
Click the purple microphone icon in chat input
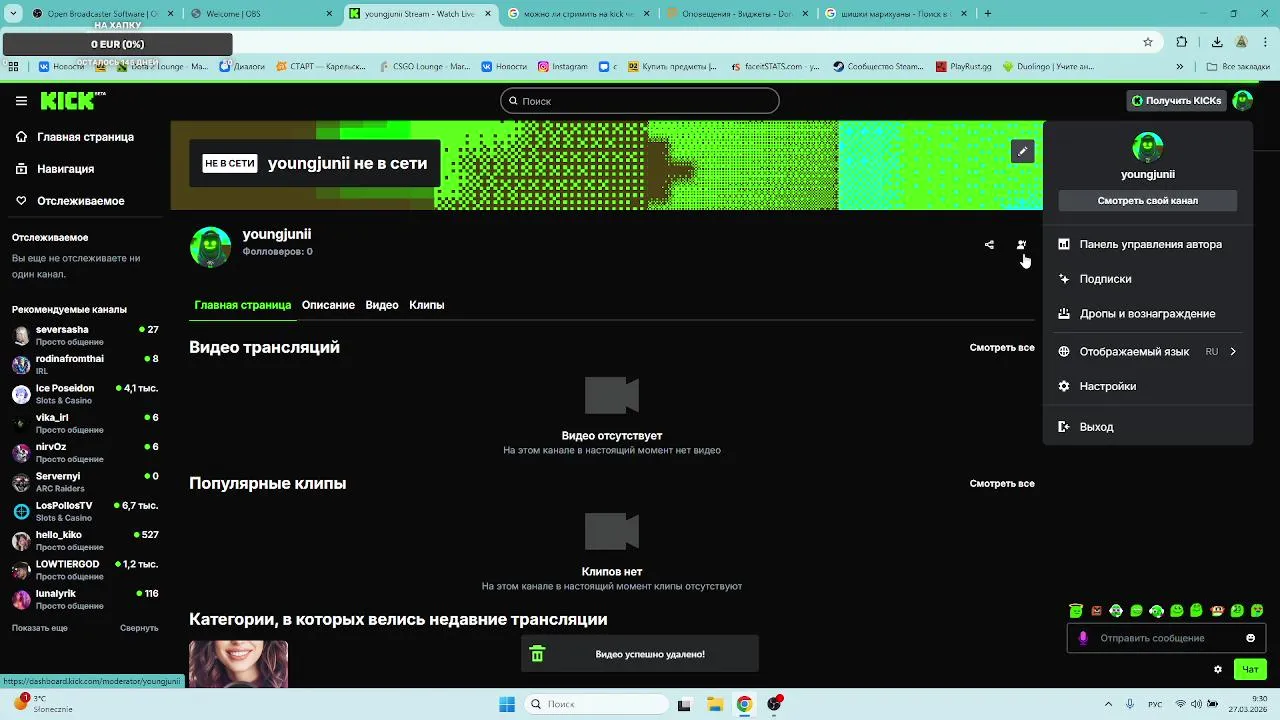coord(1083,638)
